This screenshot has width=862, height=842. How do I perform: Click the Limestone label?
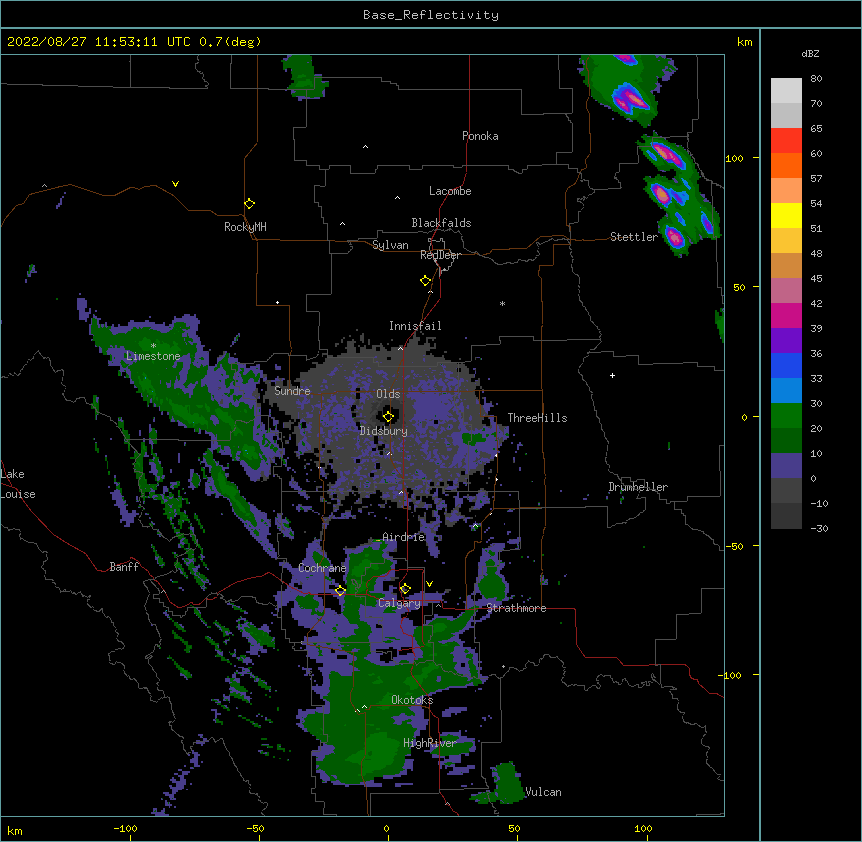153,356
